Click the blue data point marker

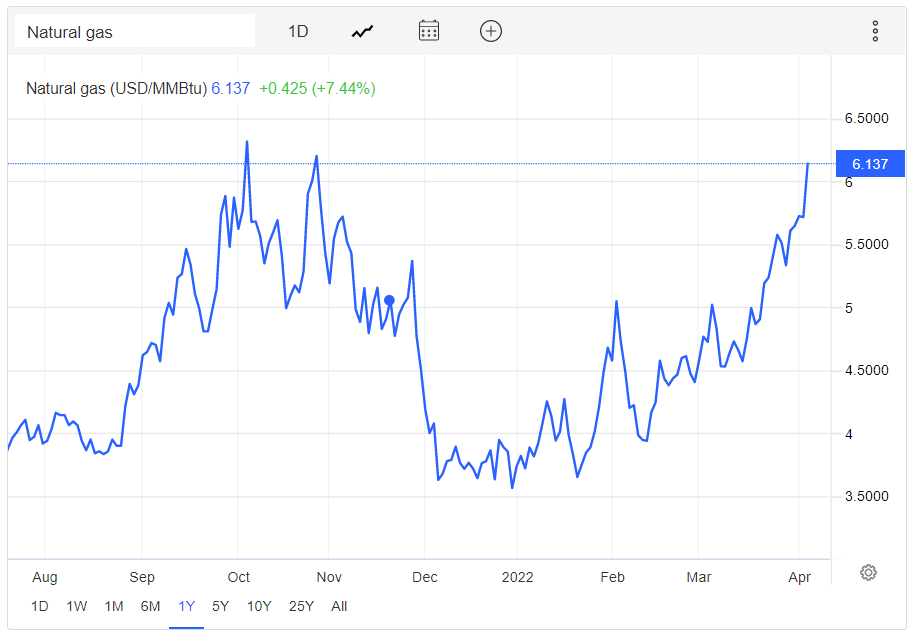coord(389,300)
